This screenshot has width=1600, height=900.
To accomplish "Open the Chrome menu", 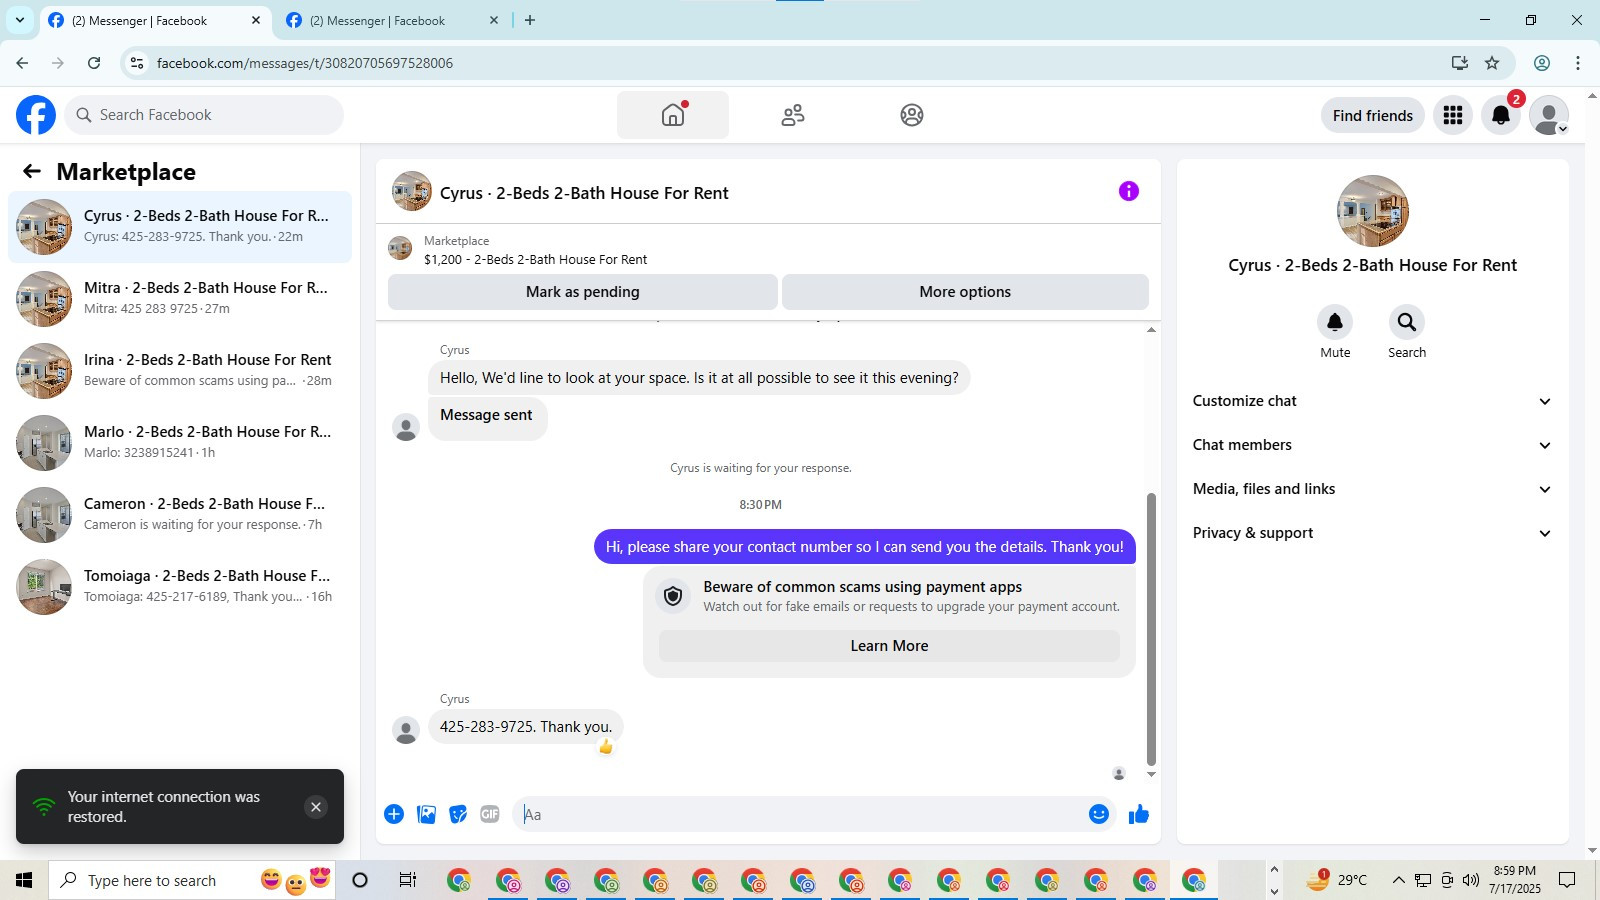I will tap(1578, 63).
